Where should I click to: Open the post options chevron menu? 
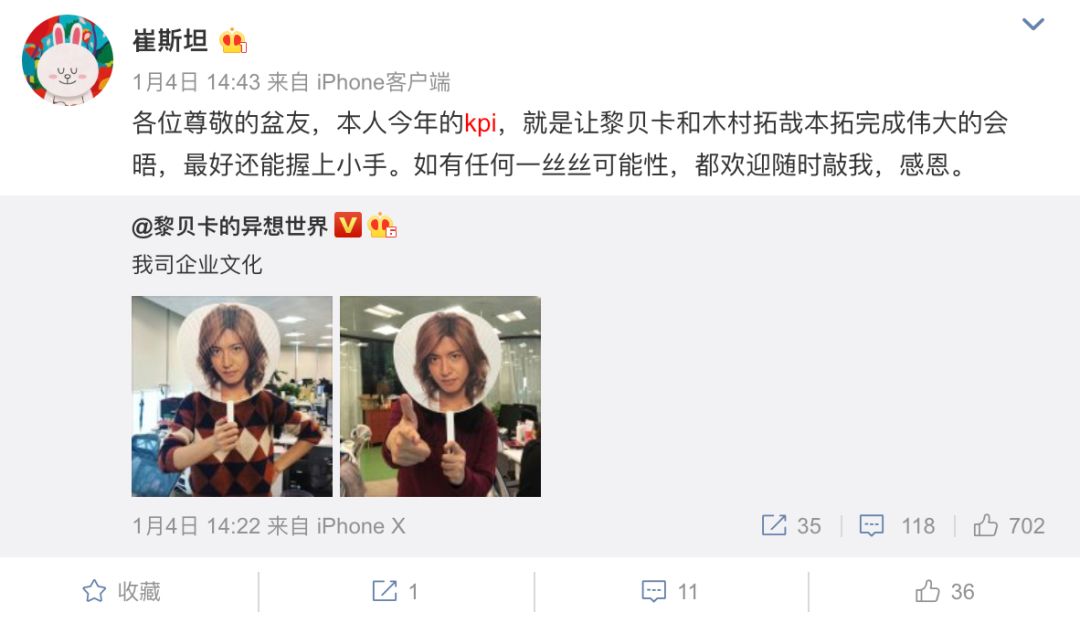pos(1032,25)
